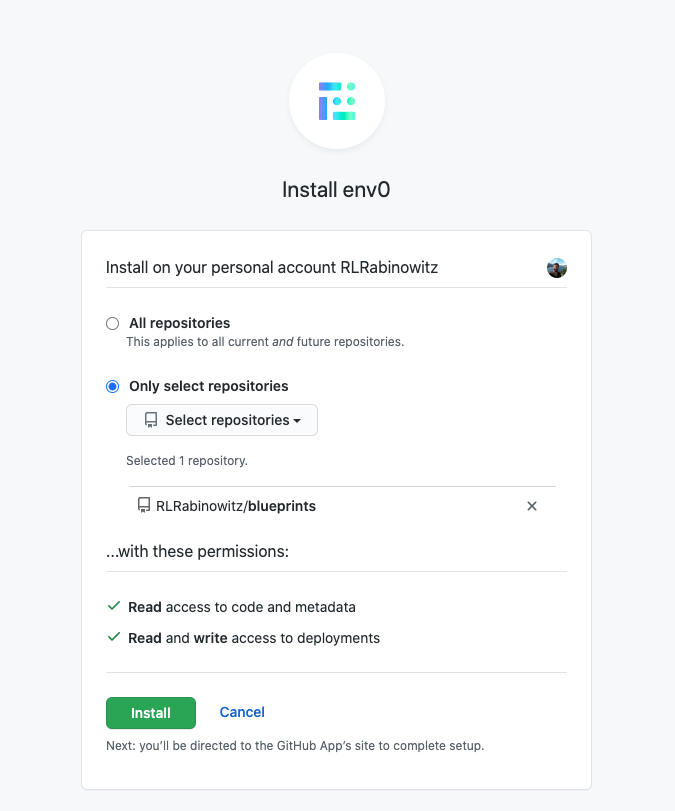The image size is (675, 811).
Task: Click the green Install button
Action: 150,713
